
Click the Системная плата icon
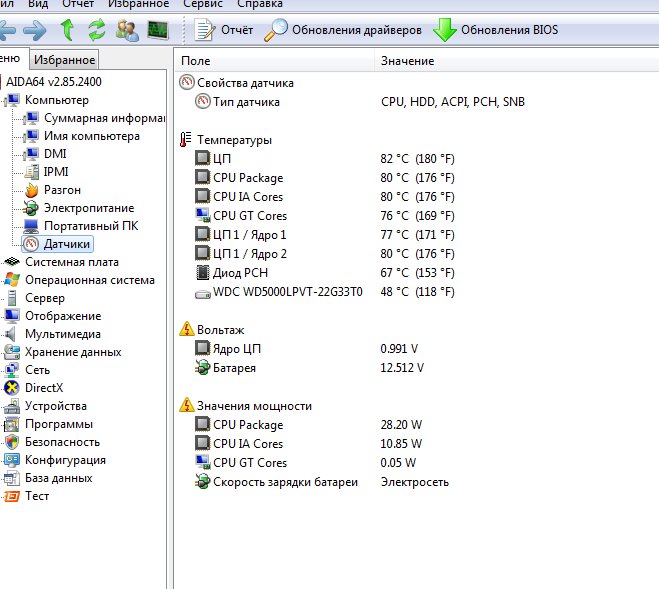[12, 262]
